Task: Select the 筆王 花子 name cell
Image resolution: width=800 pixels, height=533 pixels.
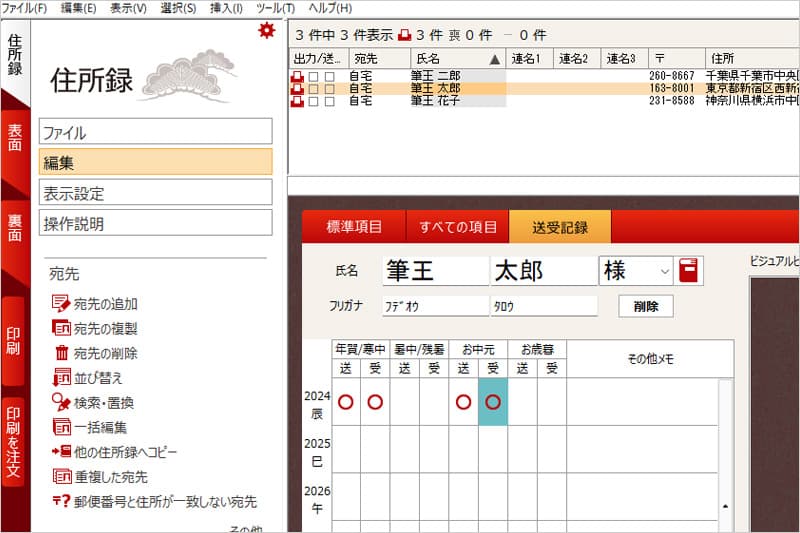Action: pyautogui.click(x=458, y=101)
